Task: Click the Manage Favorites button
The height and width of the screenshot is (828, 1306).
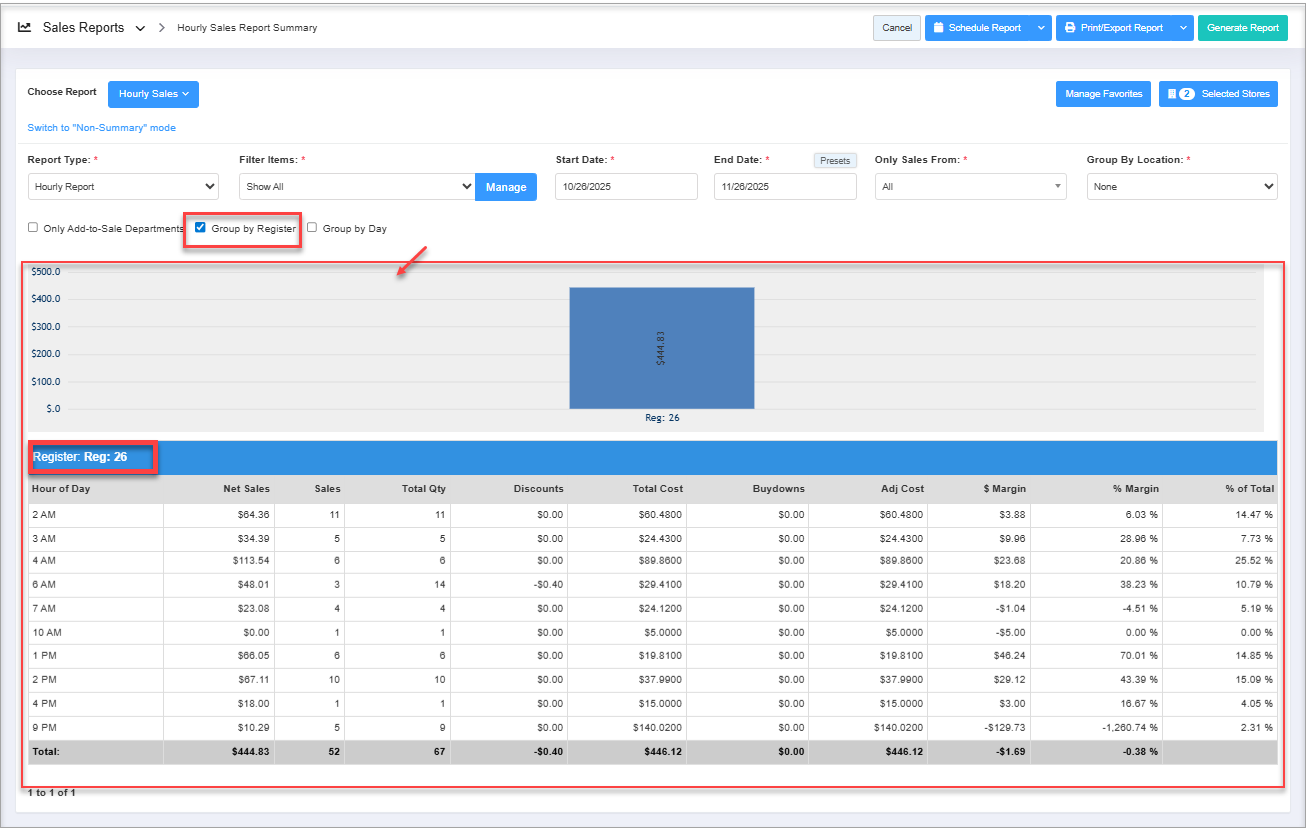Action: click(1103, 94)
